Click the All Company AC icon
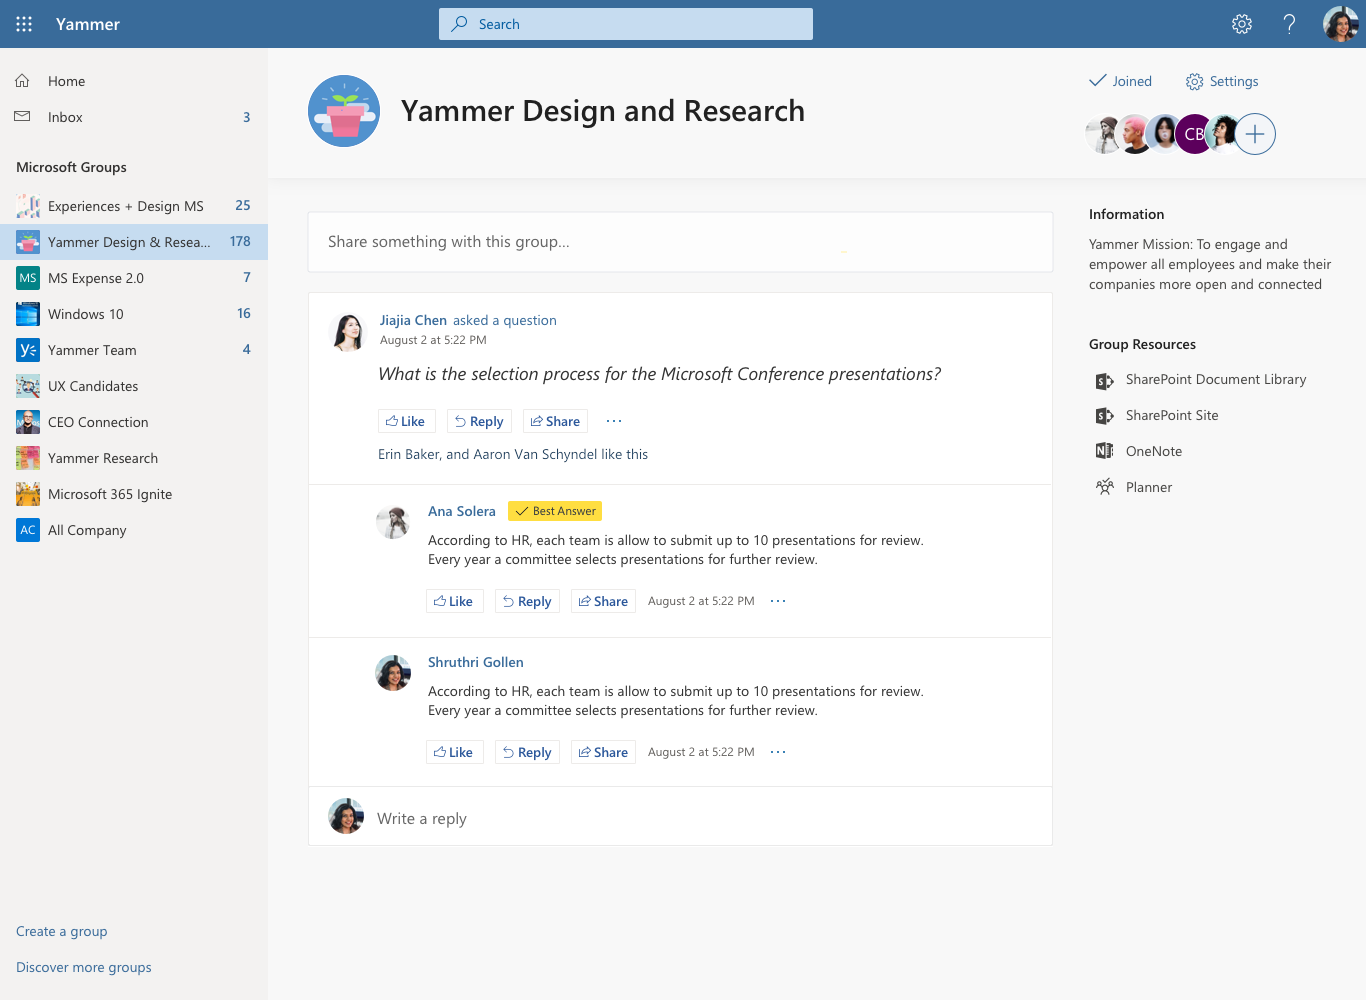Screen dimensions: 1366x1000 28,530
